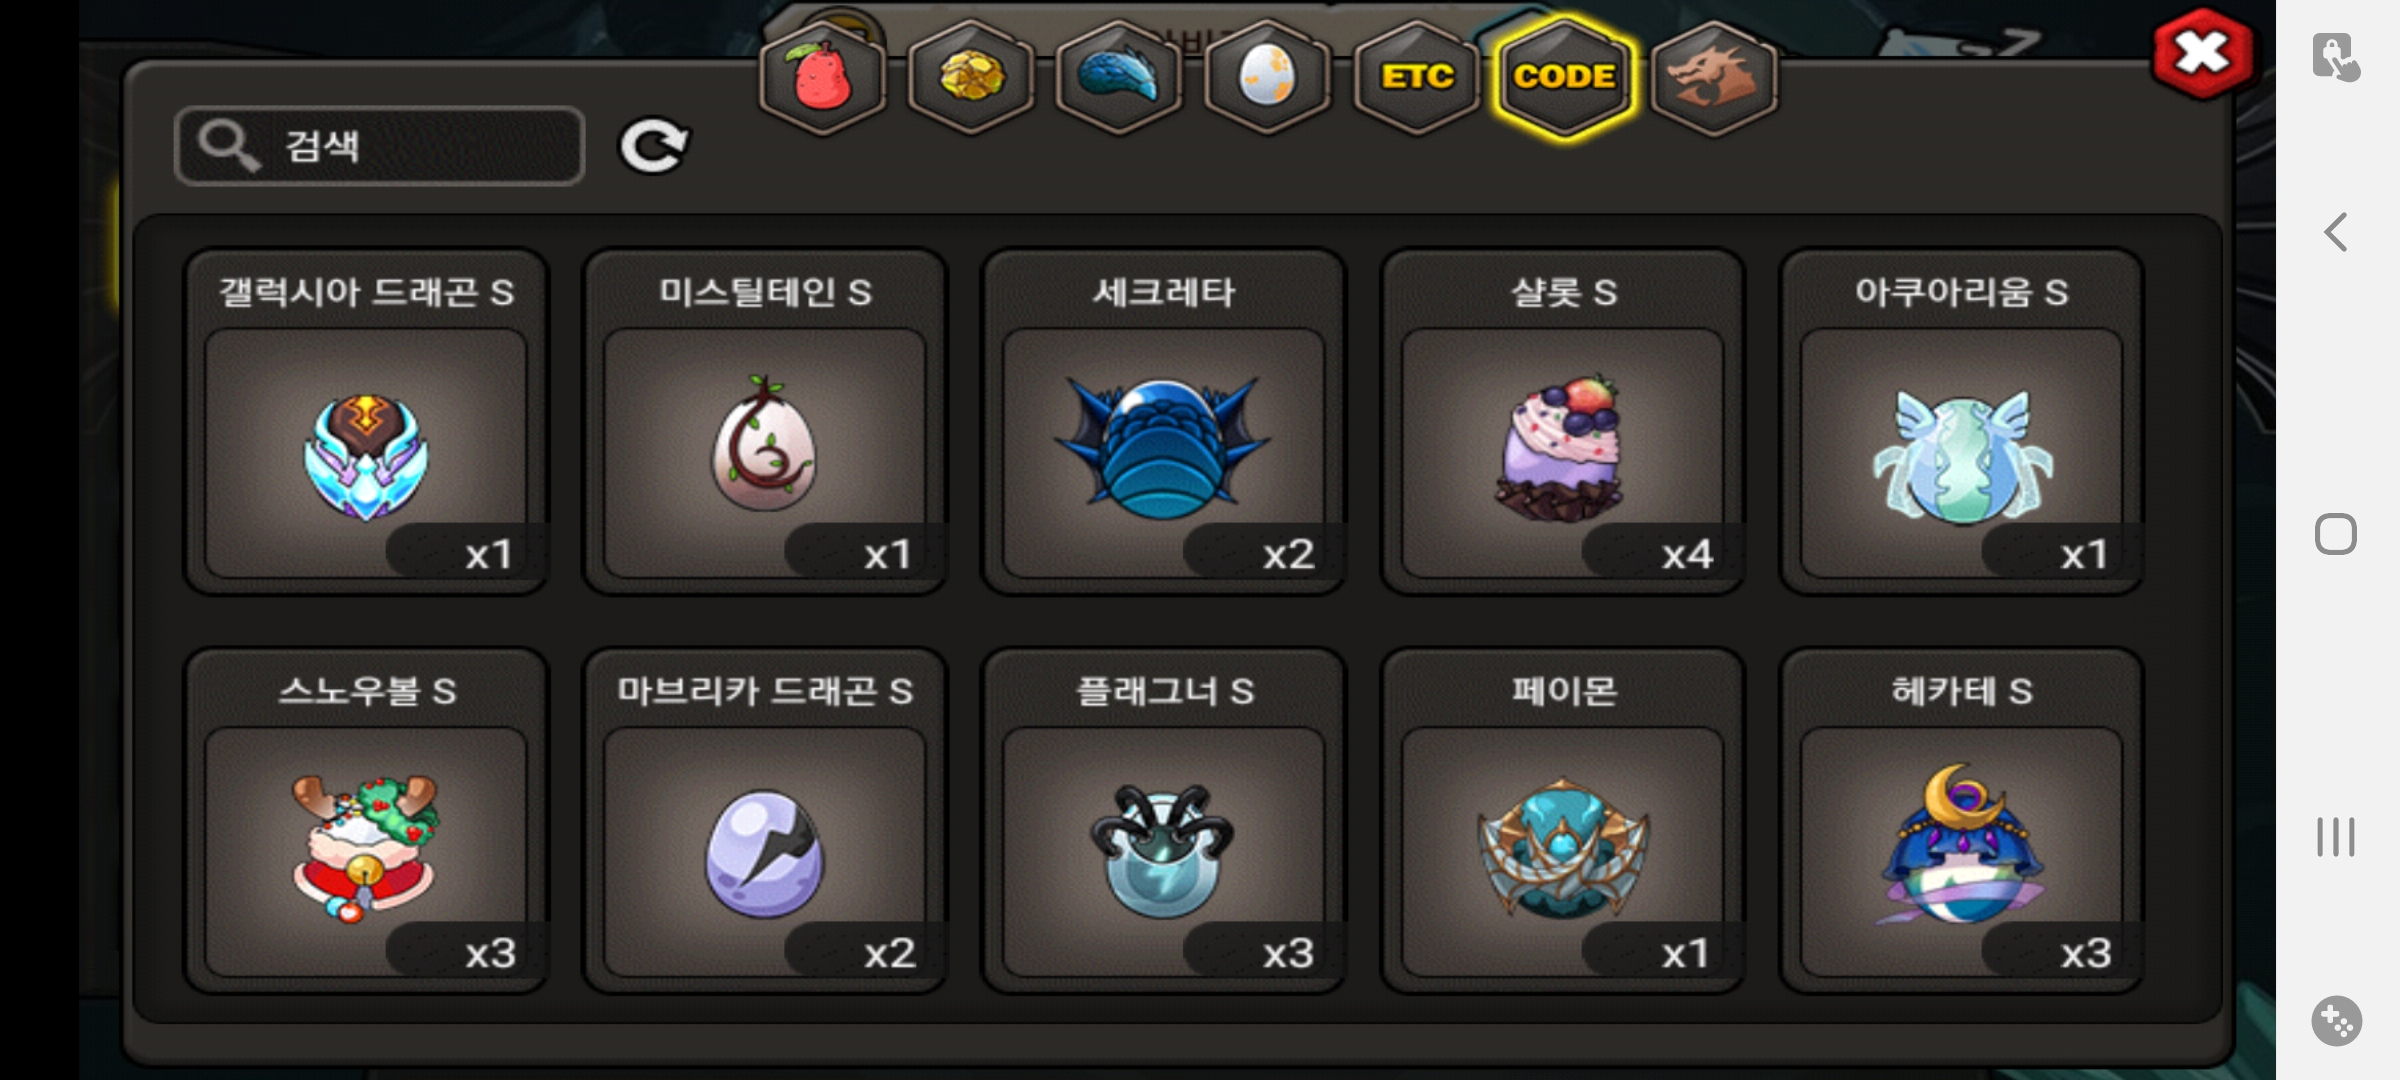Switch to the gold nugget tab
The image size is (2400, 1080).
(x=971, y=77)
